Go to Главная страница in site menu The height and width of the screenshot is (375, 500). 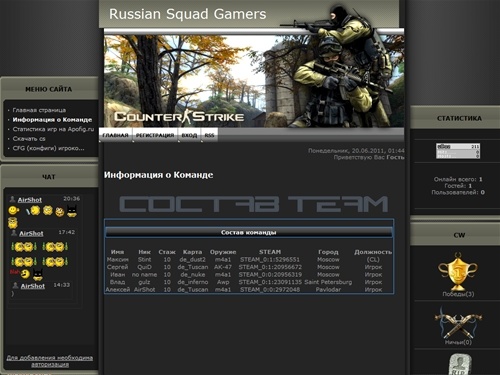(39, 110)
